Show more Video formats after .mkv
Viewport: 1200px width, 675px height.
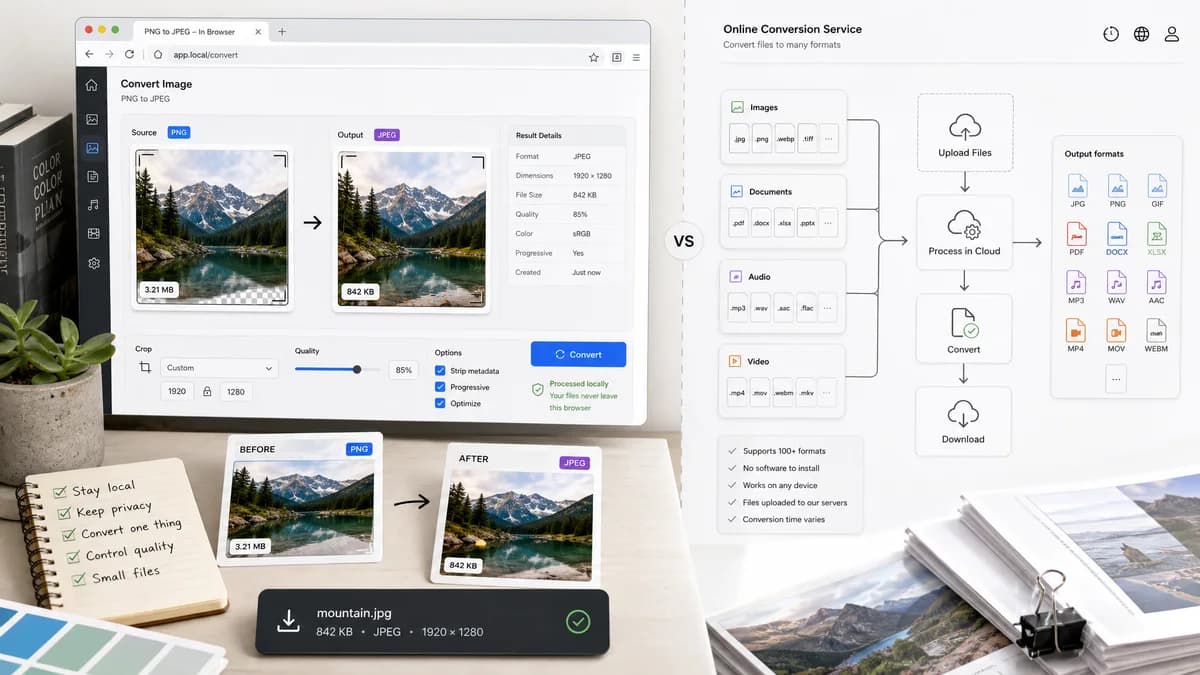[828, 393]
